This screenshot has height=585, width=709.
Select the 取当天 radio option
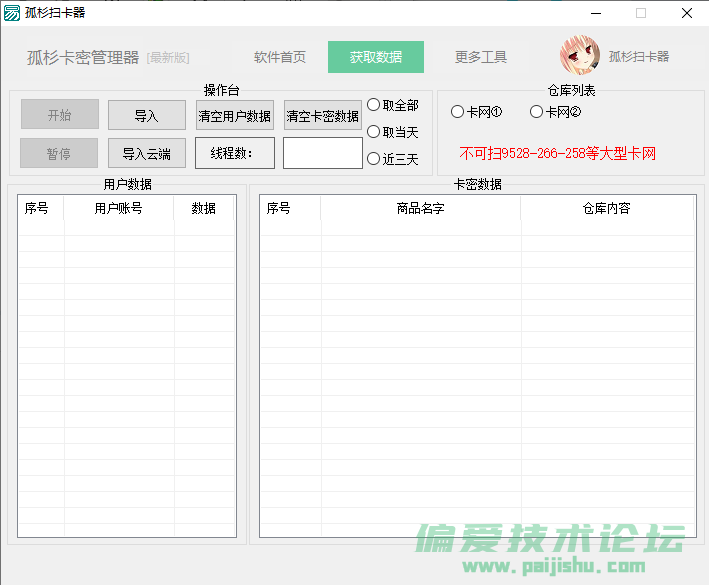pos(374,132)
